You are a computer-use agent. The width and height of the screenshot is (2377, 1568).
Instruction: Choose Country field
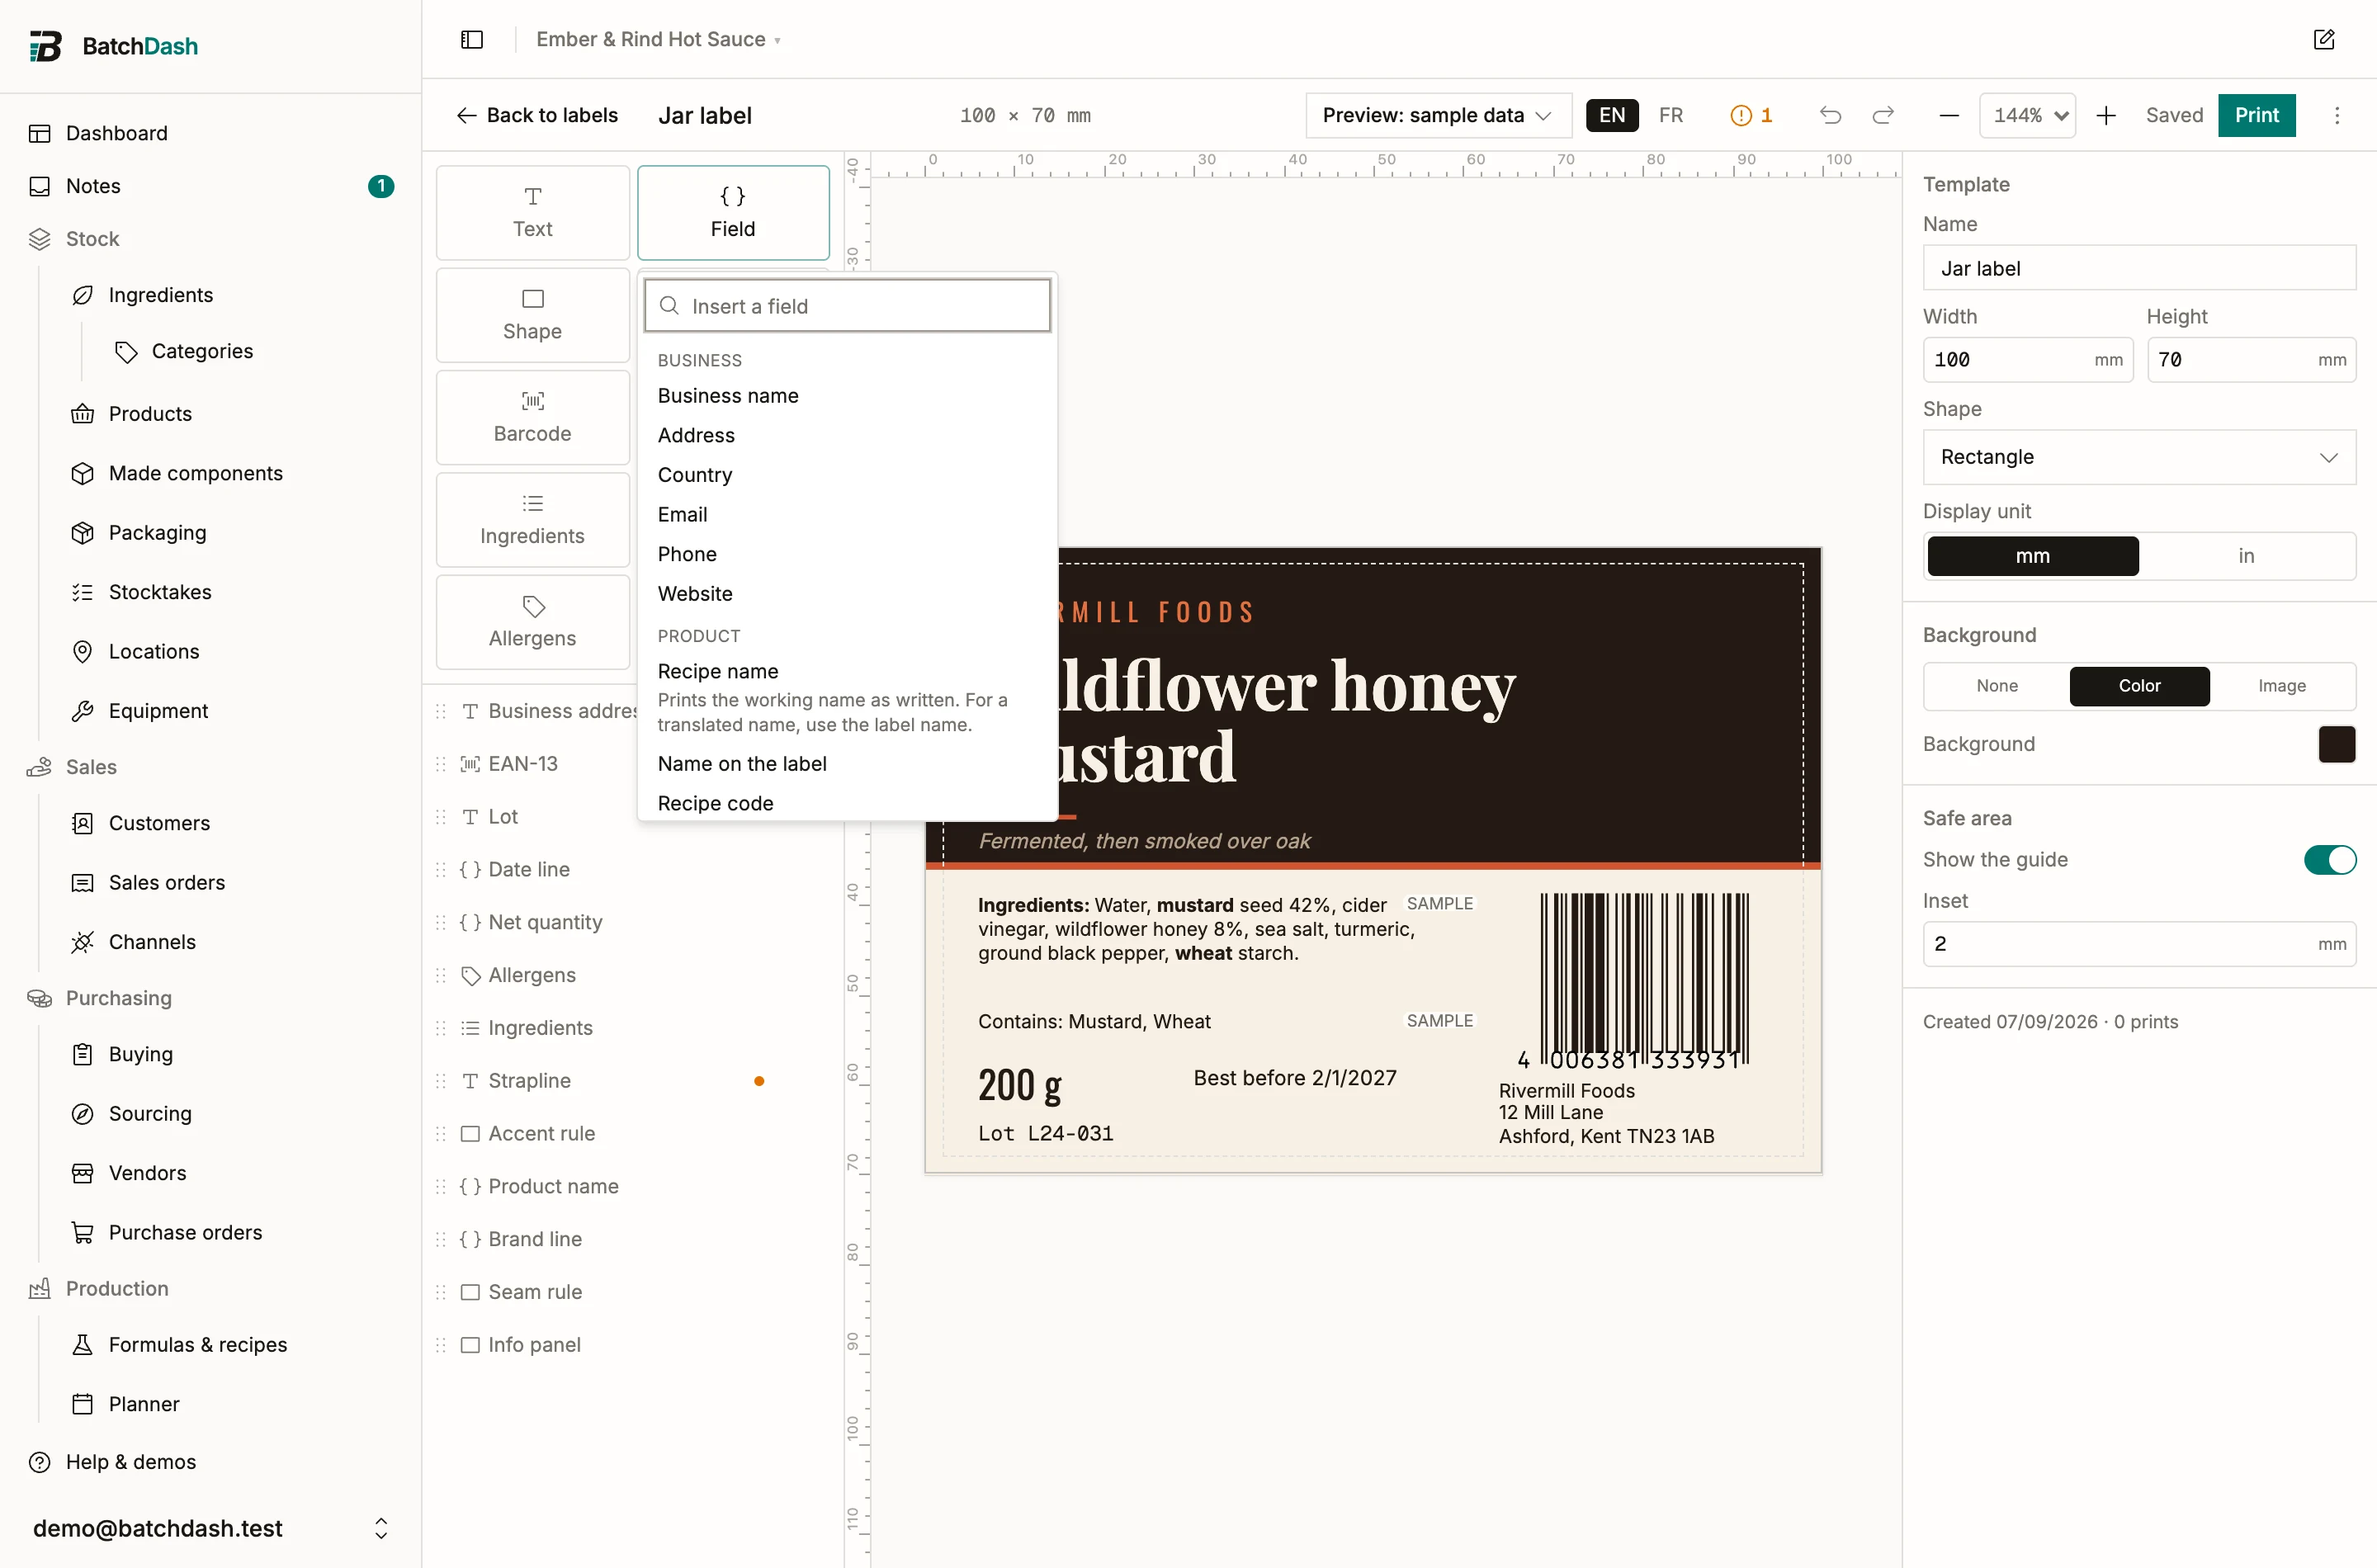(x=847, y=475)
